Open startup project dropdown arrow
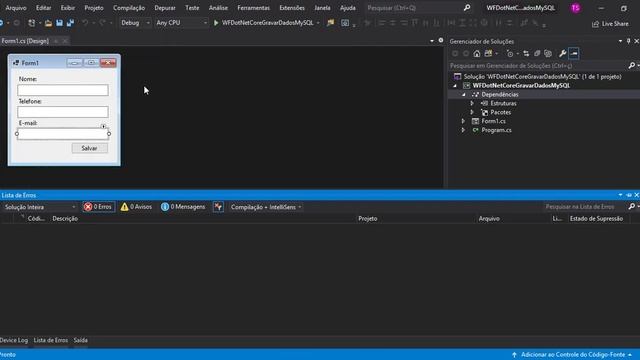The image size is (640, 360). click(318, 23)
